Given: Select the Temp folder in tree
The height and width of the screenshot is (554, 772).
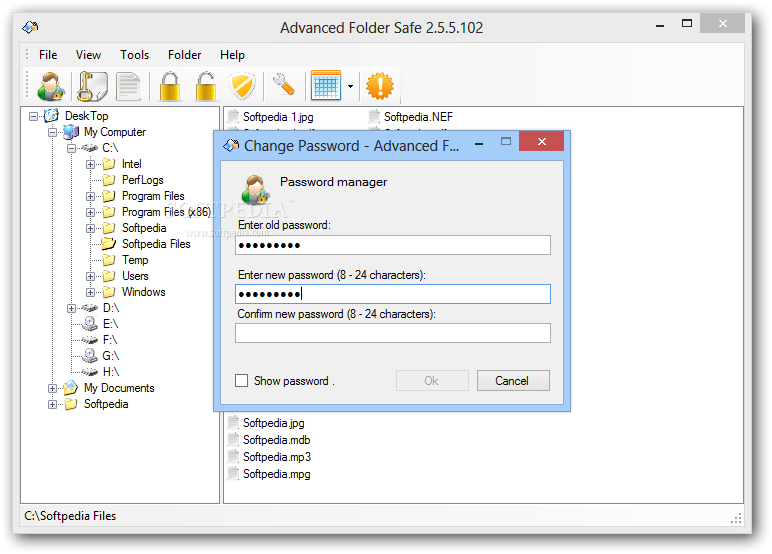Looking at the screenshot, I should (x=135, y=260).
